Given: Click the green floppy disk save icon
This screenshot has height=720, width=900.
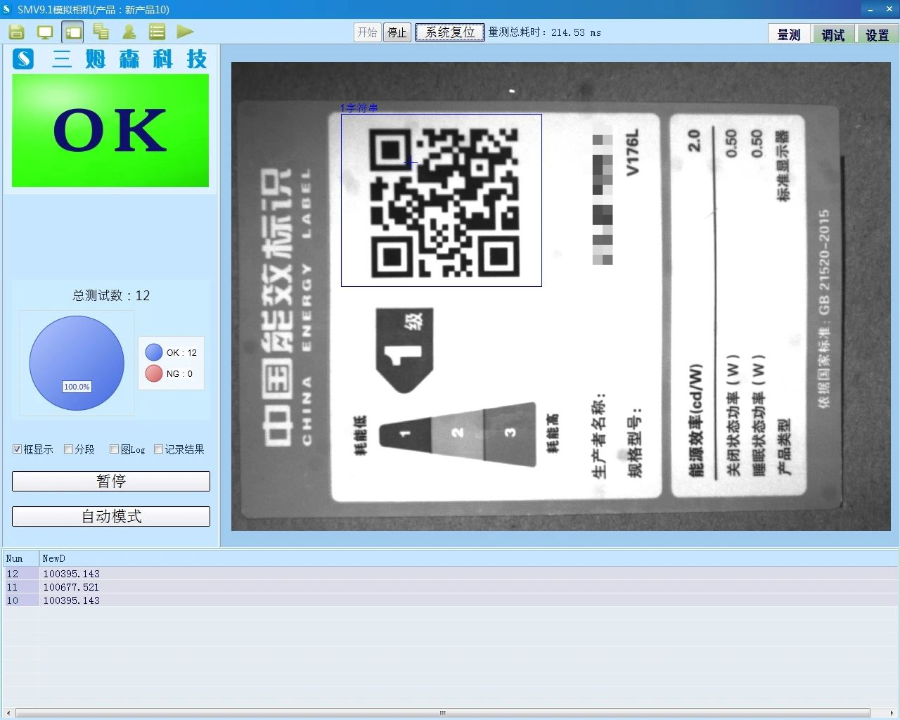Looking at the screenshot, I should [x=17, y=32].
